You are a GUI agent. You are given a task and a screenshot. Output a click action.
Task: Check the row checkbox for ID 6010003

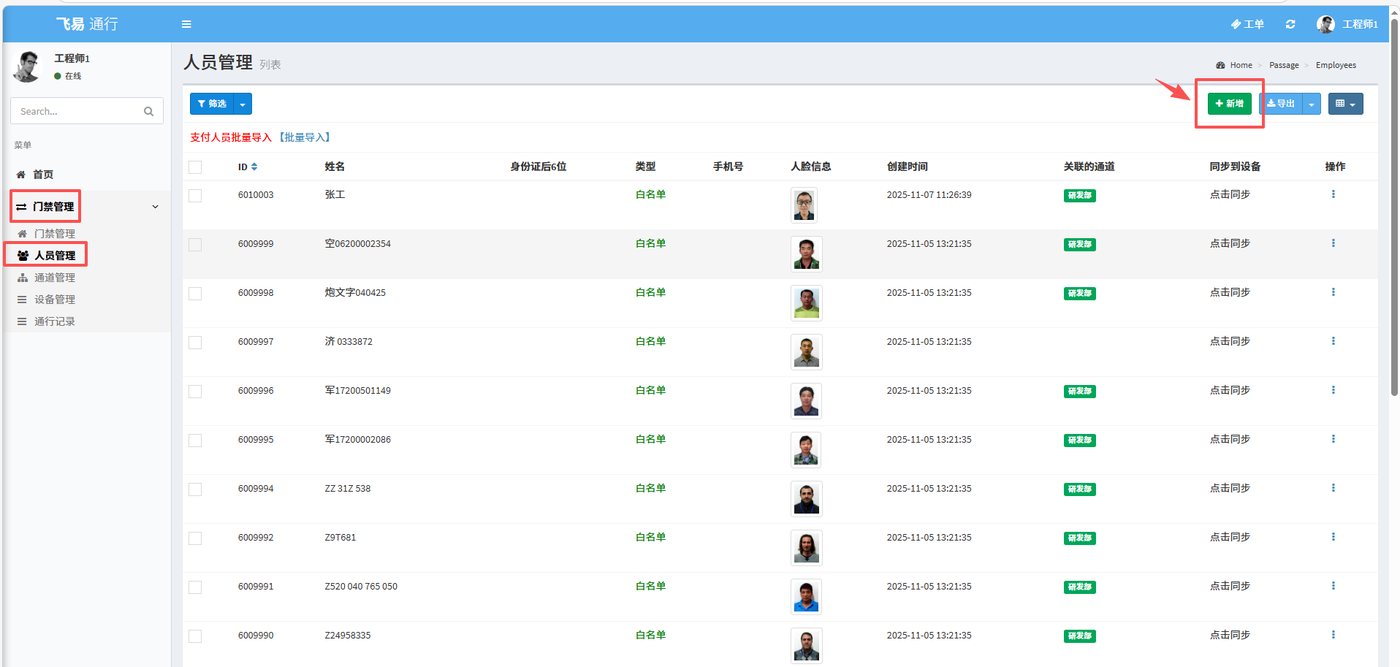click(x=195, y=195)
